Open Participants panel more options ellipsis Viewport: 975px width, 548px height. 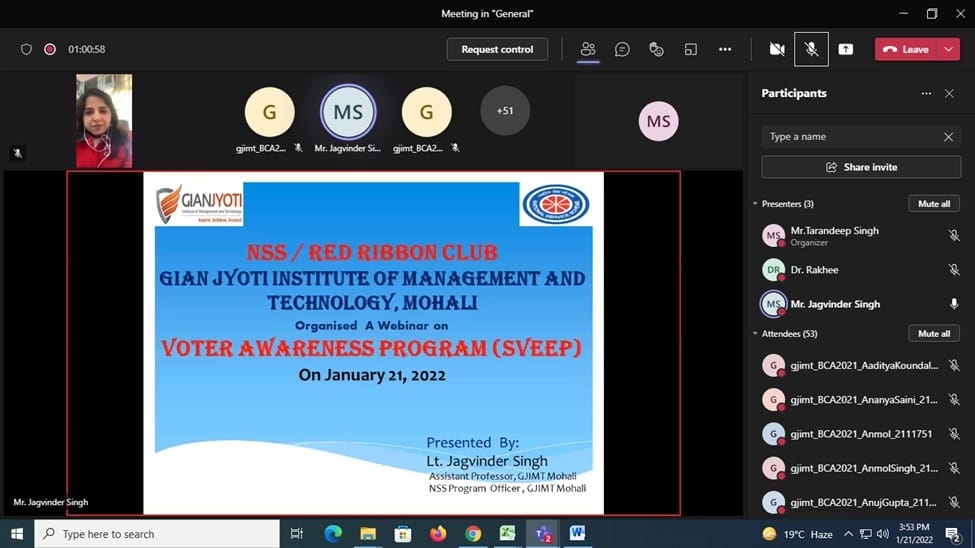(926, 93)
